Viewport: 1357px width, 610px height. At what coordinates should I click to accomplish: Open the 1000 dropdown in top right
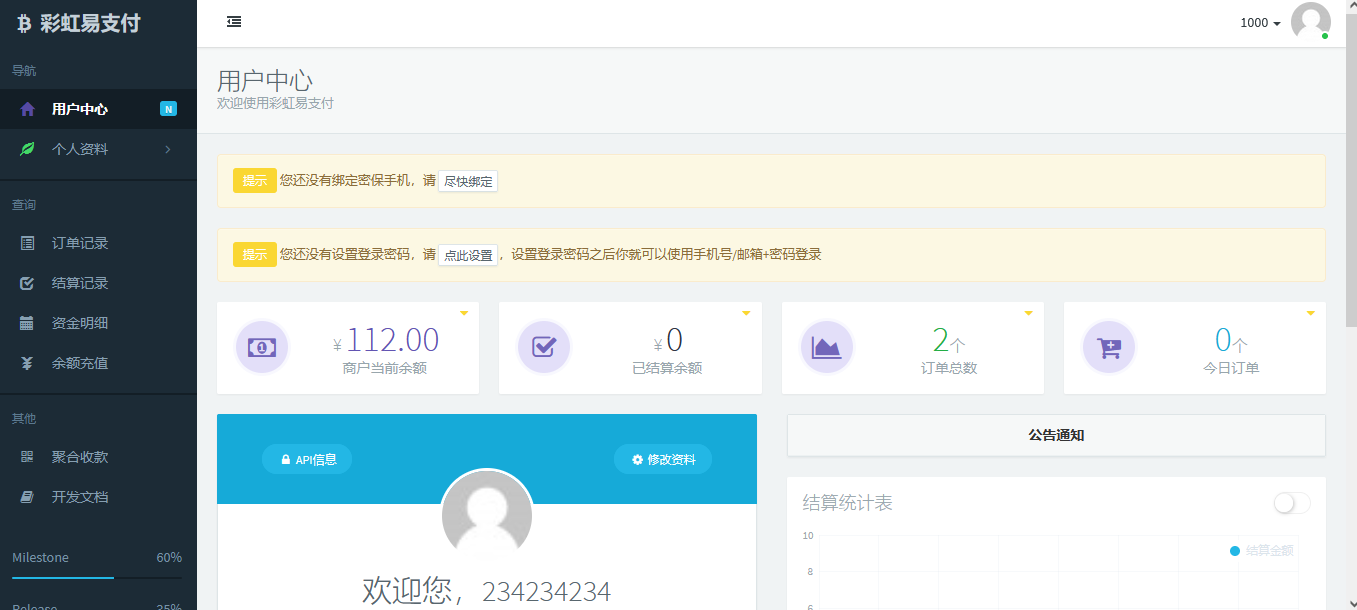(1260, 22)
